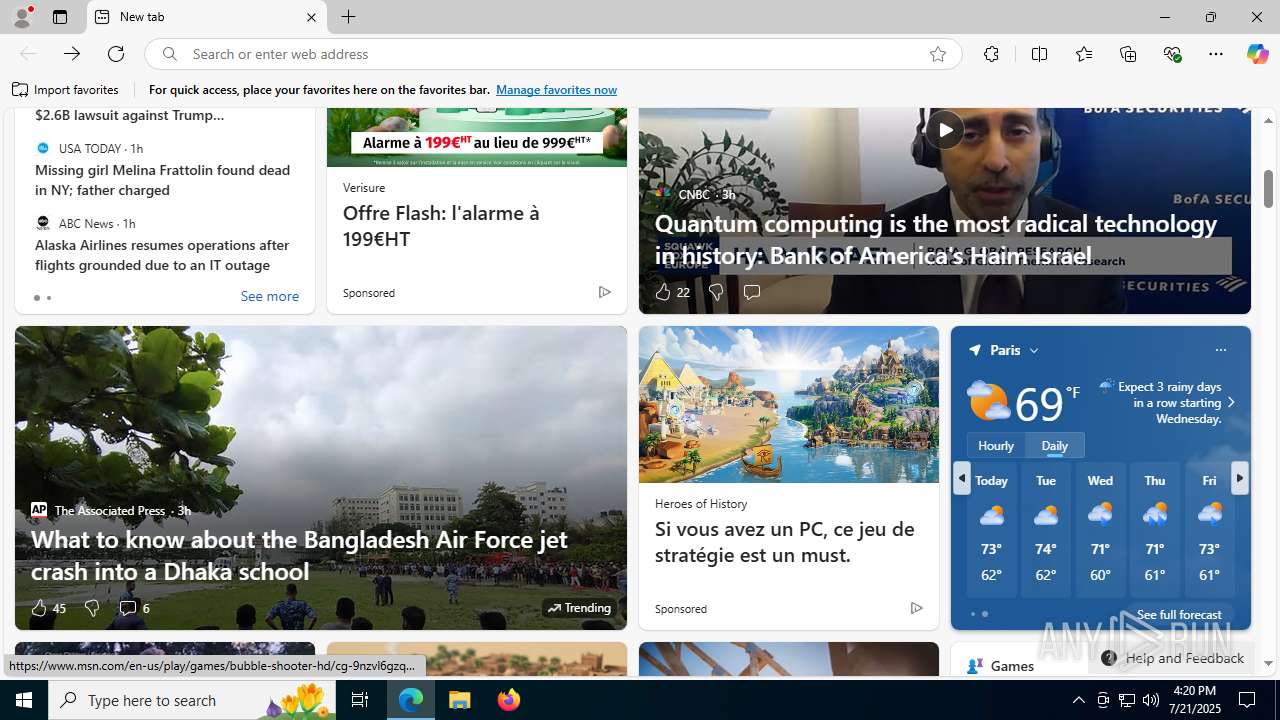Select the Today forecast column

[991, 529]
